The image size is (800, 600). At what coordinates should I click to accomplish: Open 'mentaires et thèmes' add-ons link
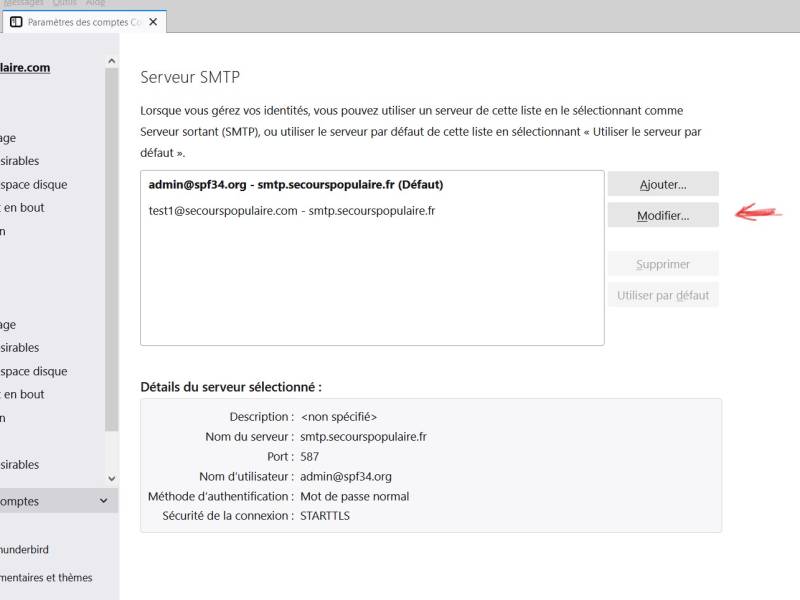tap(46, 578)
